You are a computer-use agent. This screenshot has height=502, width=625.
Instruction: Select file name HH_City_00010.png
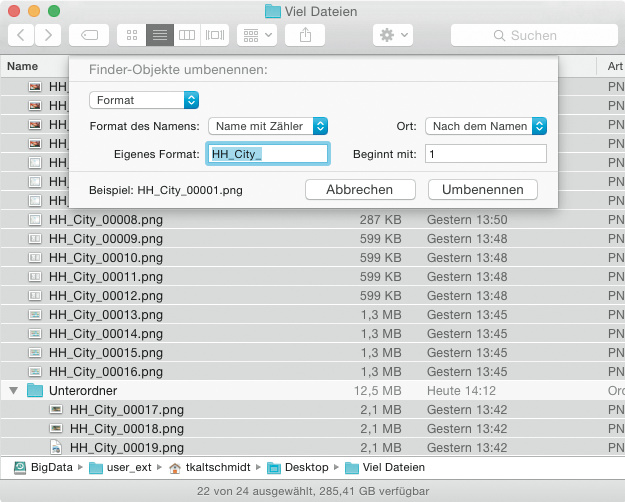106,258
